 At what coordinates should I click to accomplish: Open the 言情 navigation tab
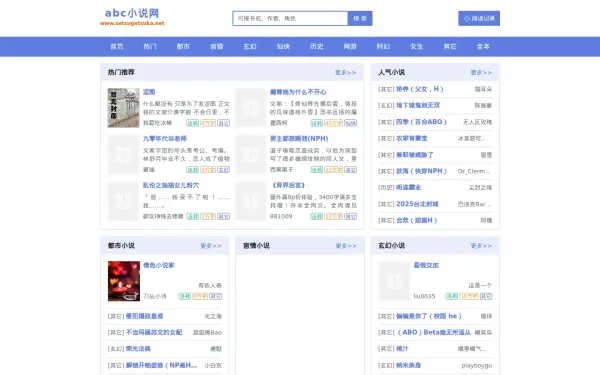click(217, 46)
